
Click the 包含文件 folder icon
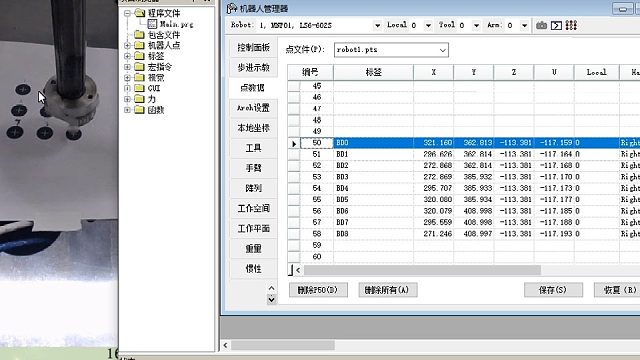[x=140, y=35]
